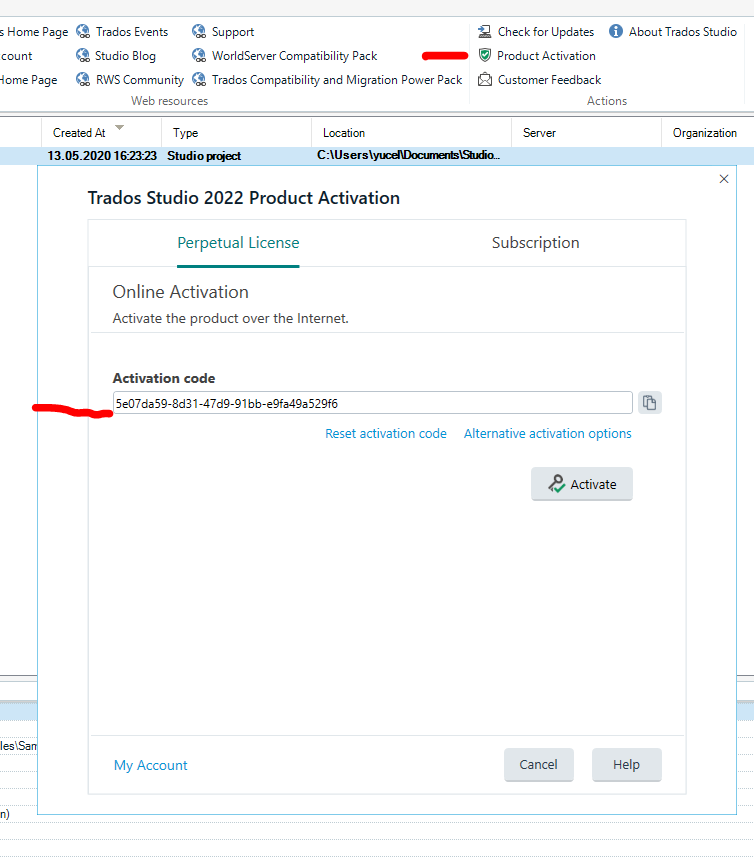This screenshot has width=754, height=858.
Task: Click the Trados Compatibility and Migration globe icon
Action: 199,79
